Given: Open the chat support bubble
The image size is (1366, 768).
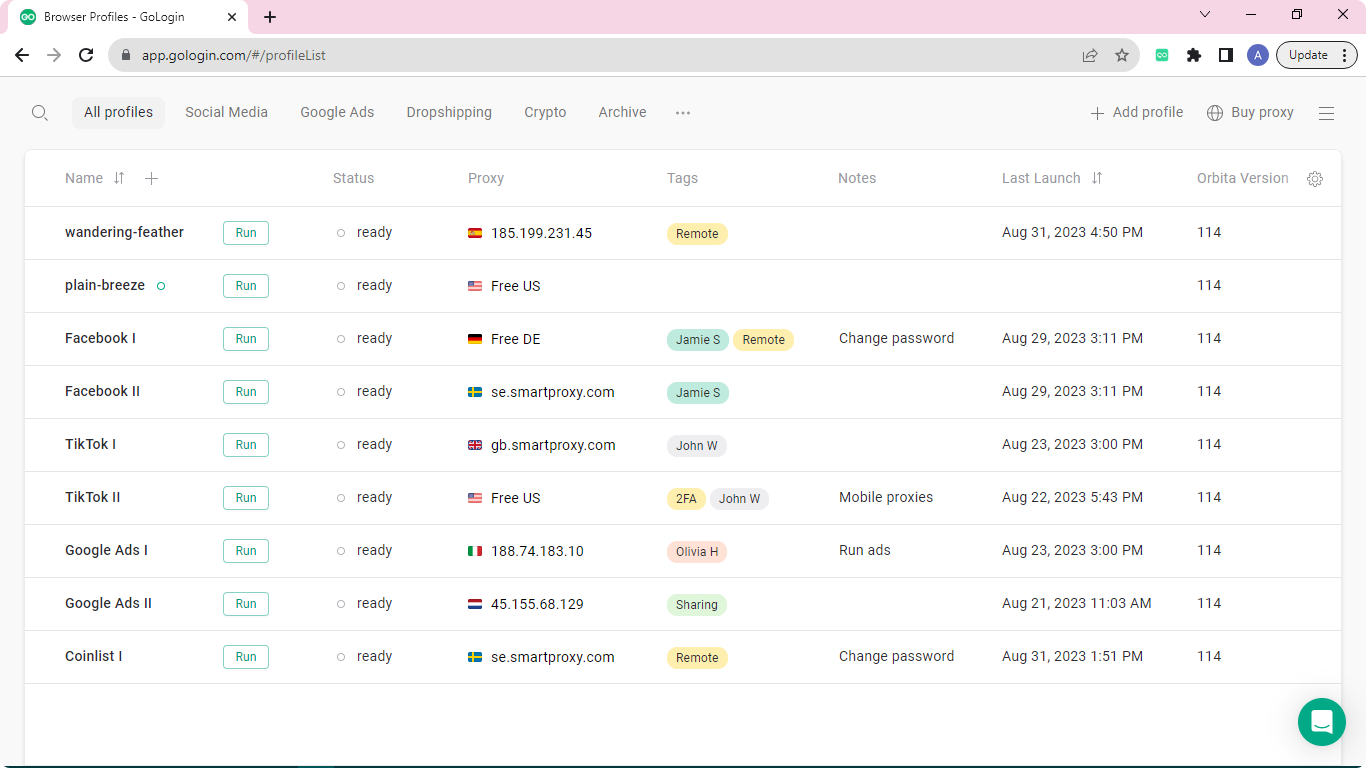Looking at the screenshot, I should tap(1321, 721).
